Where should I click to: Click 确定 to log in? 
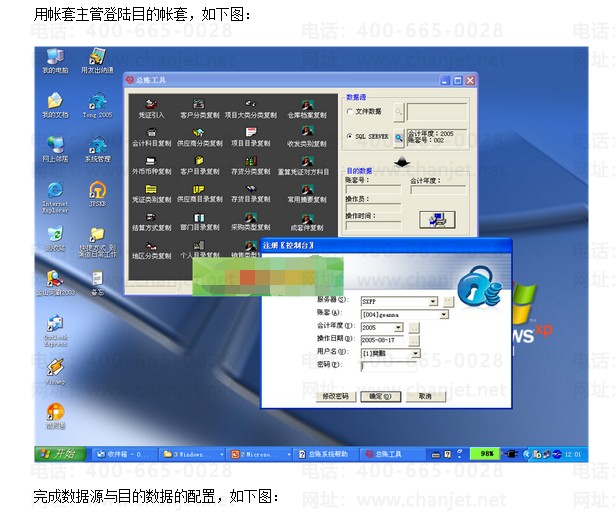click(381, 396)
